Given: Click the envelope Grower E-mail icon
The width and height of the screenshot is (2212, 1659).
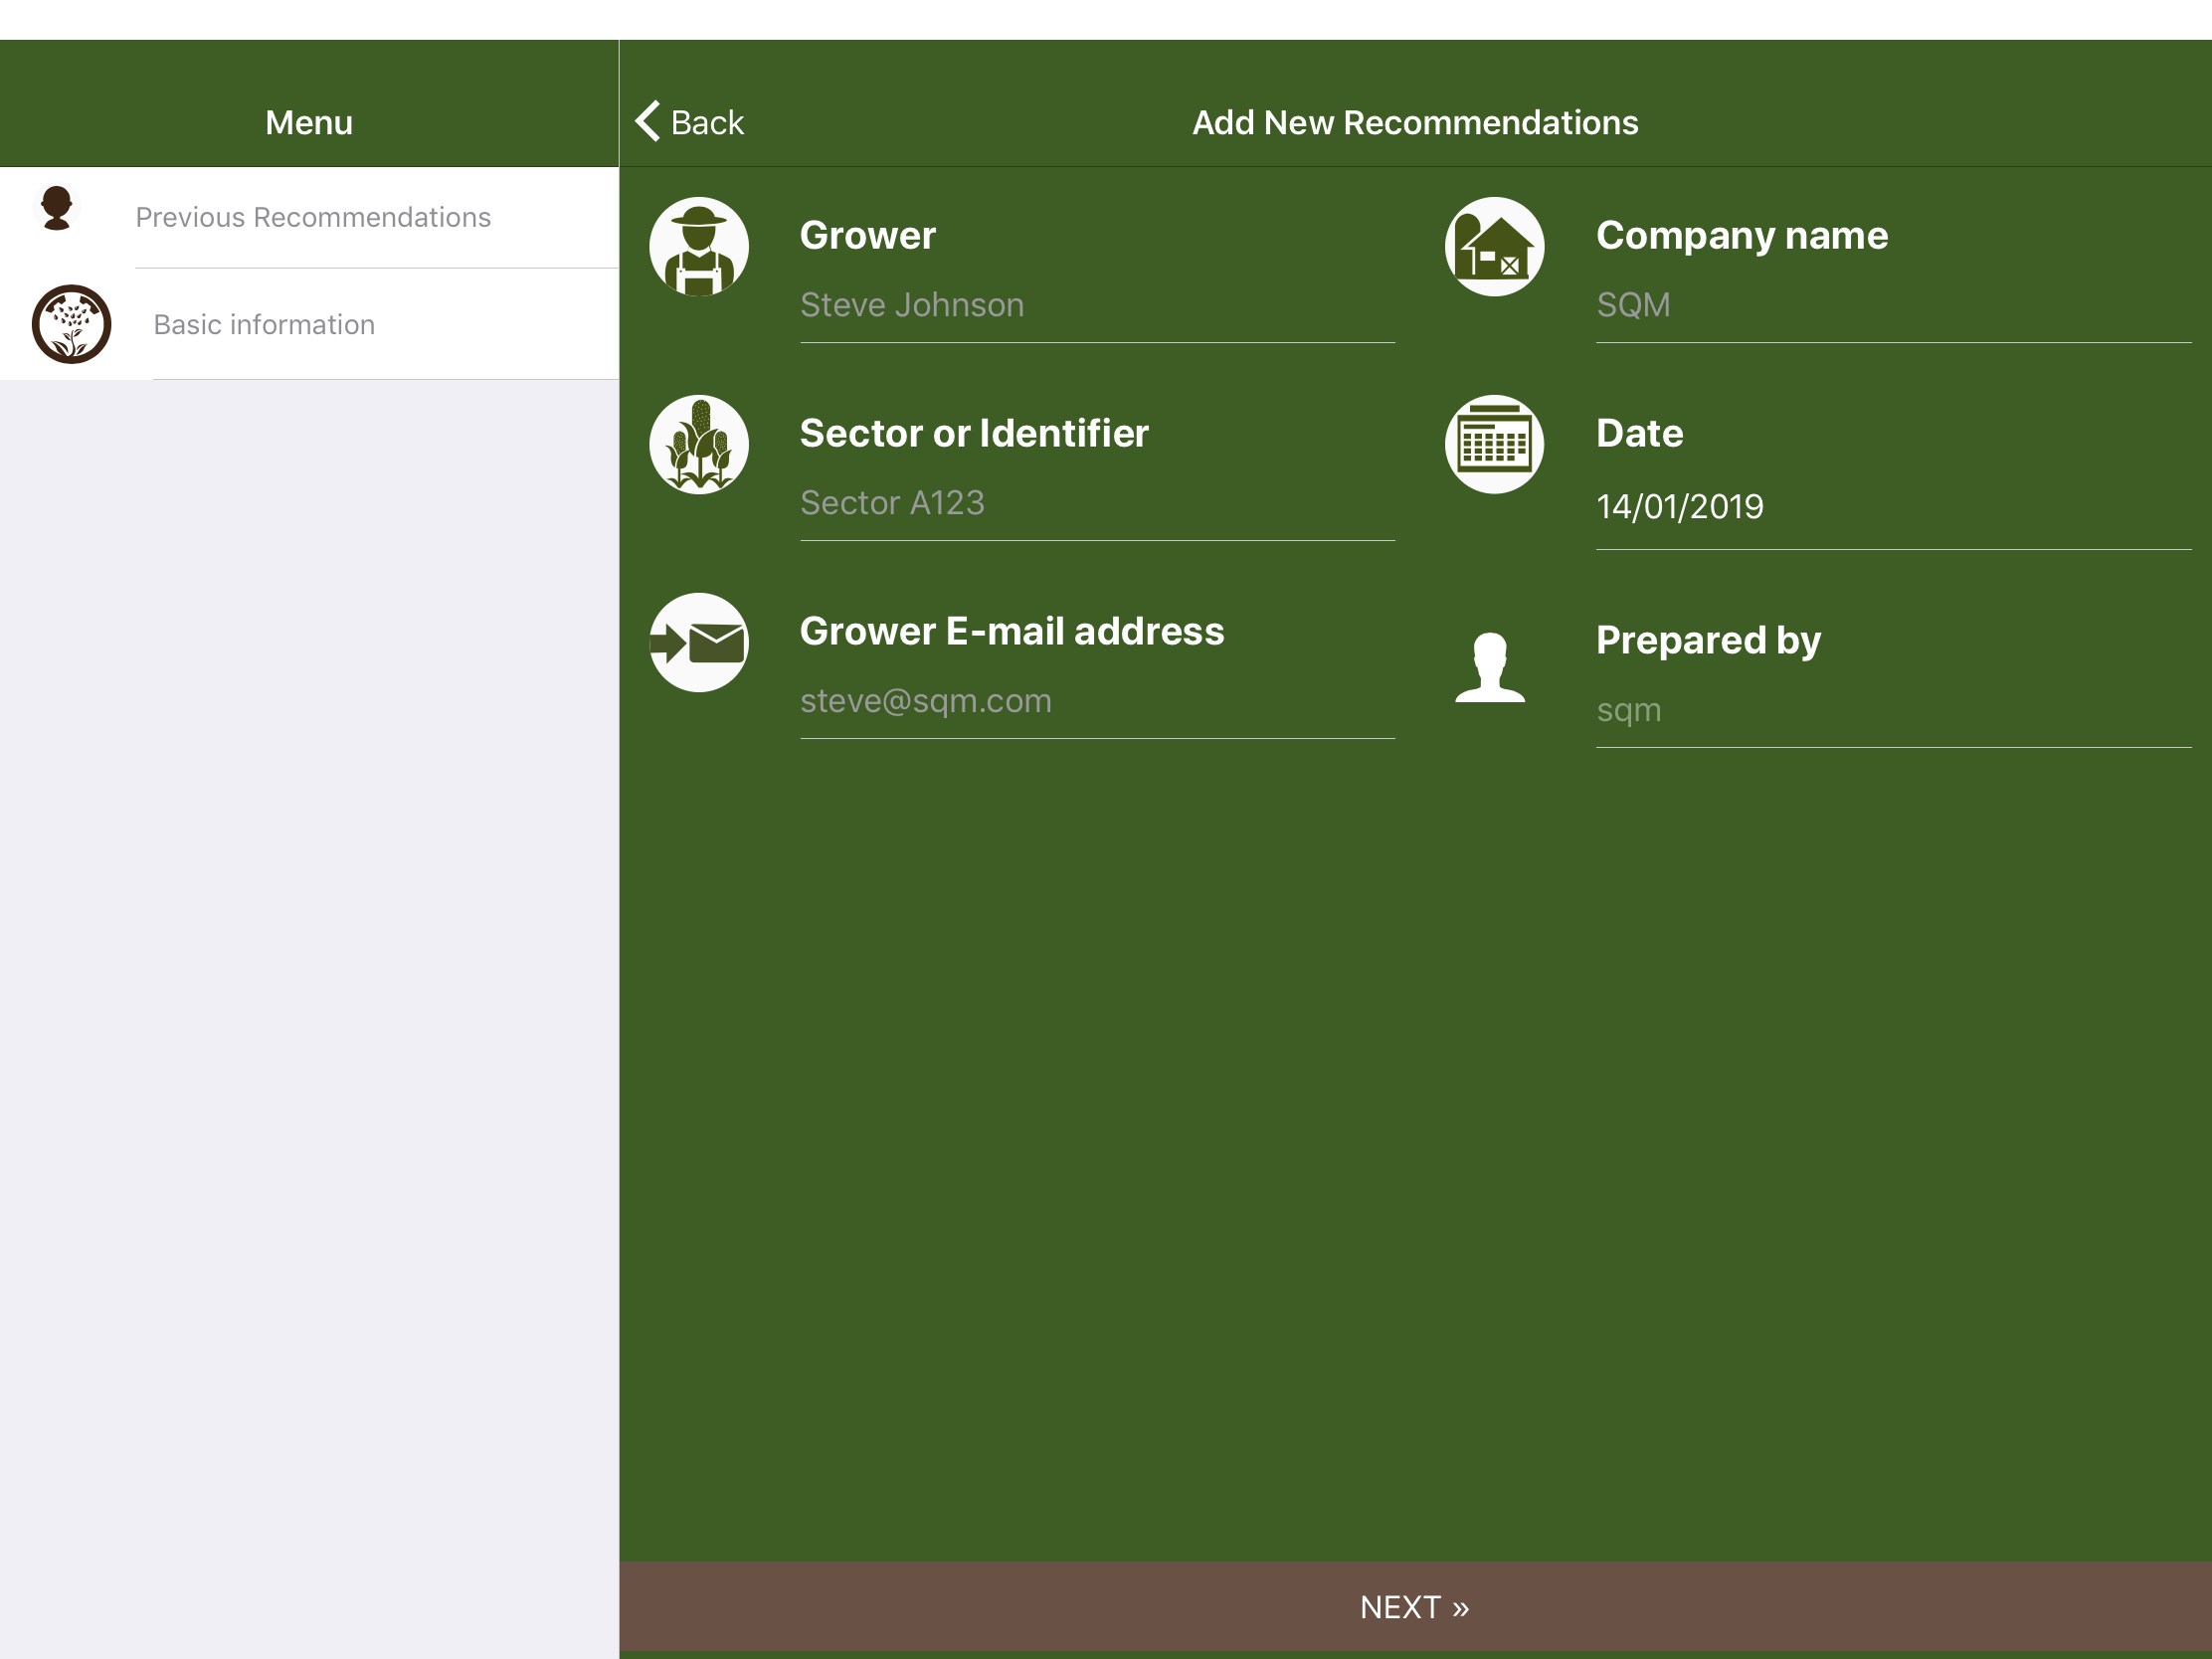Looking at the screenshot, I should (699, 642).
